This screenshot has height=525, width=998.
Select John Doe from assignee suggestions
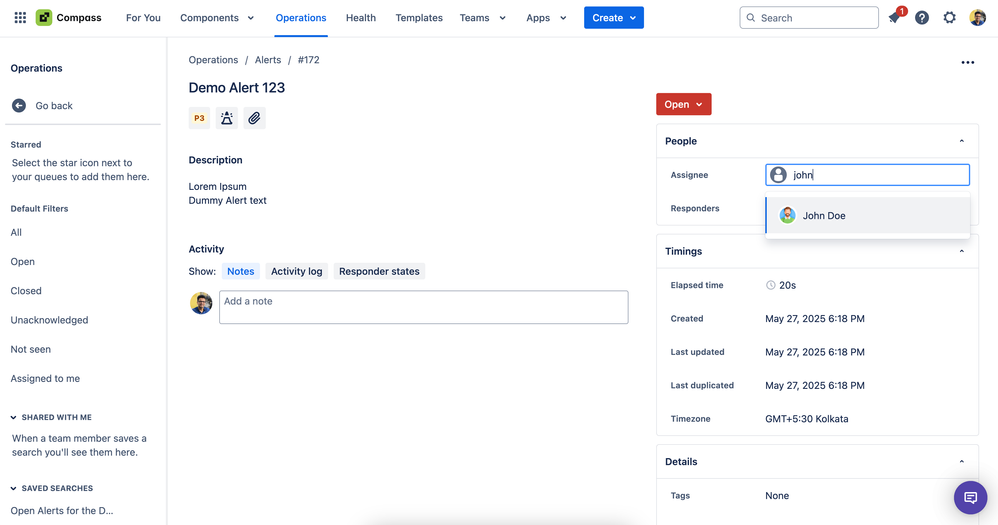click(868, 215)
